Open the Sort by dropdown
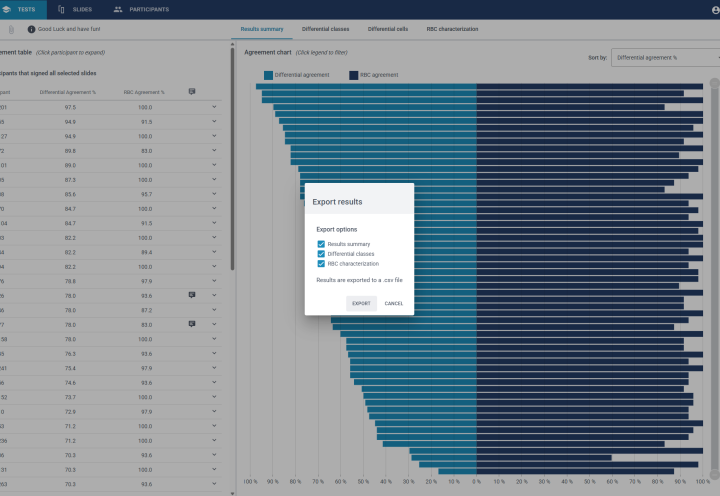720x496 pixels. click(x=665, y=57)
